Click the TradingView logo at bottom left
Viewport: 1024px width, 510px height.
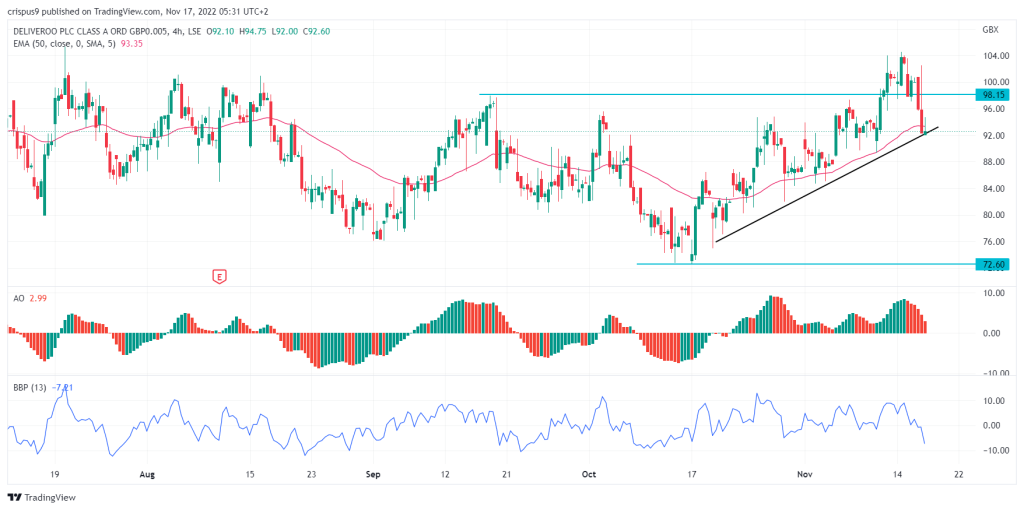coord(42,498)
